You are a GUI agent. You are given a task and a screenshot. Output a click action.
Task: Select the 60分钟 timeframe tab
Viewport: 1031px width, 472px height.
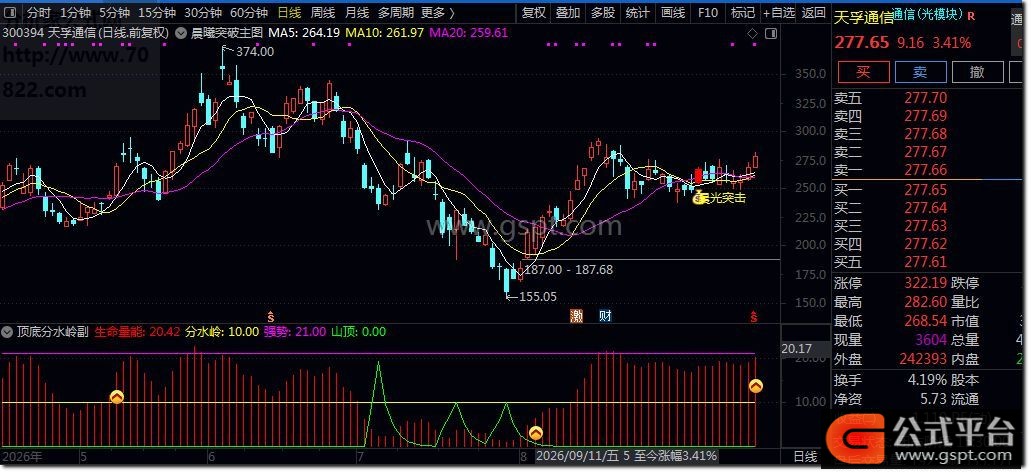pos(249,12)
